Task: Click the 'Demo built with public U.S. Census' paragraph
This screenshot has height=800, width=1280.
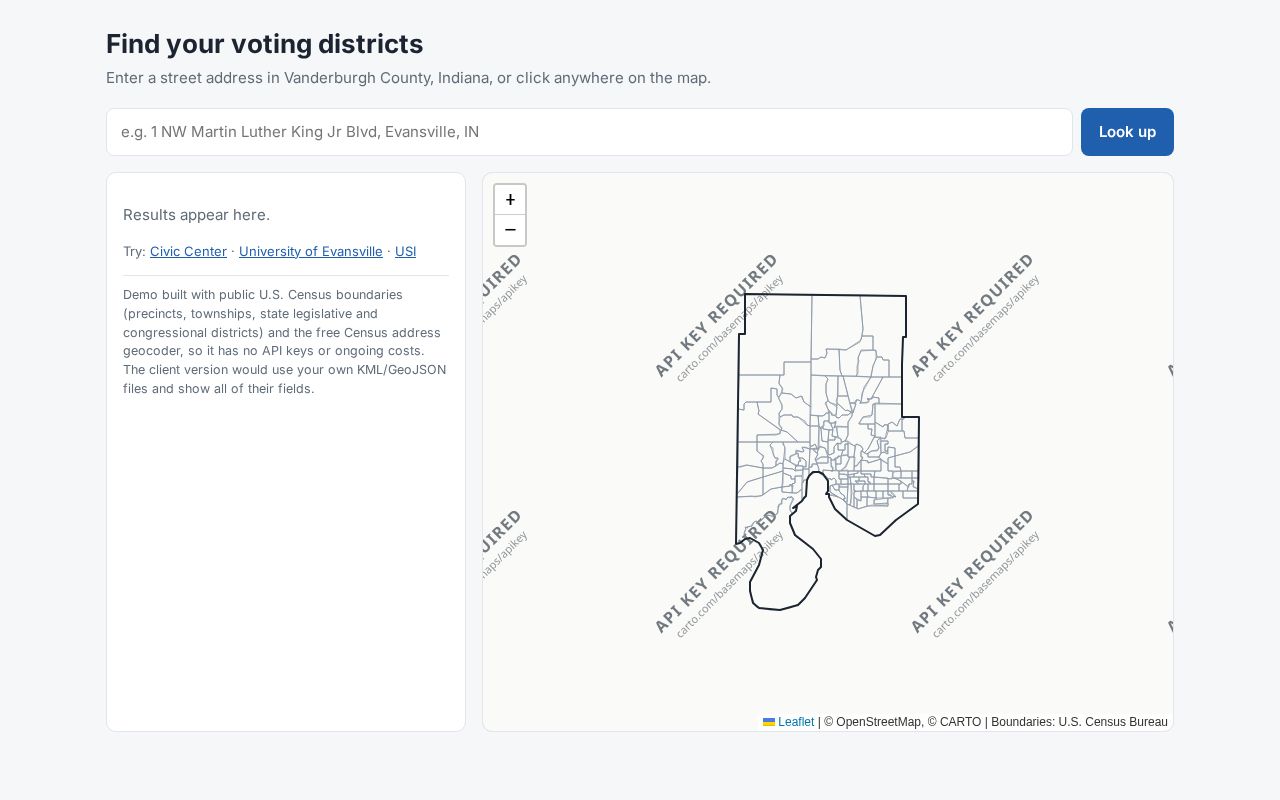Action: point(285,342)
